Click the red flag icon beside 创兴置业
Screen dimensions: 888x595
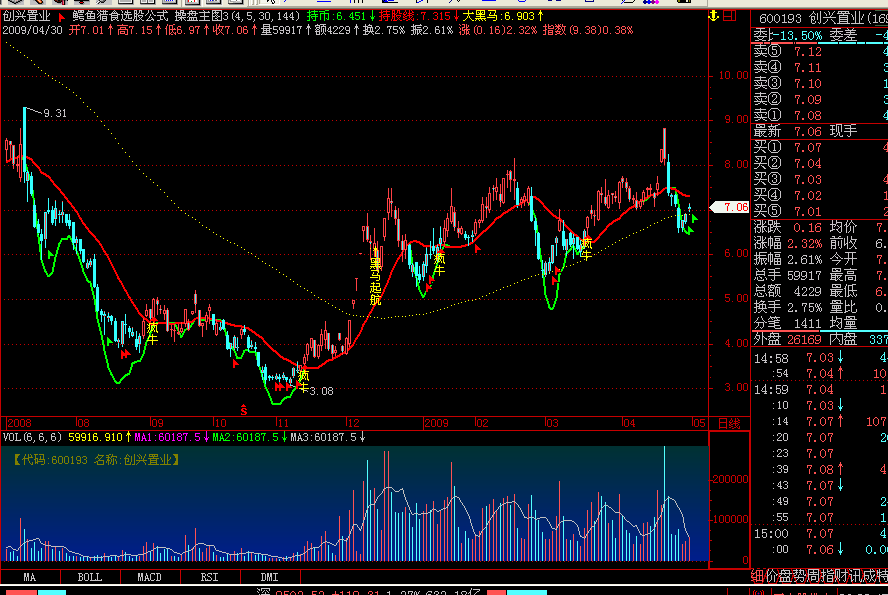tap(61, 16)
